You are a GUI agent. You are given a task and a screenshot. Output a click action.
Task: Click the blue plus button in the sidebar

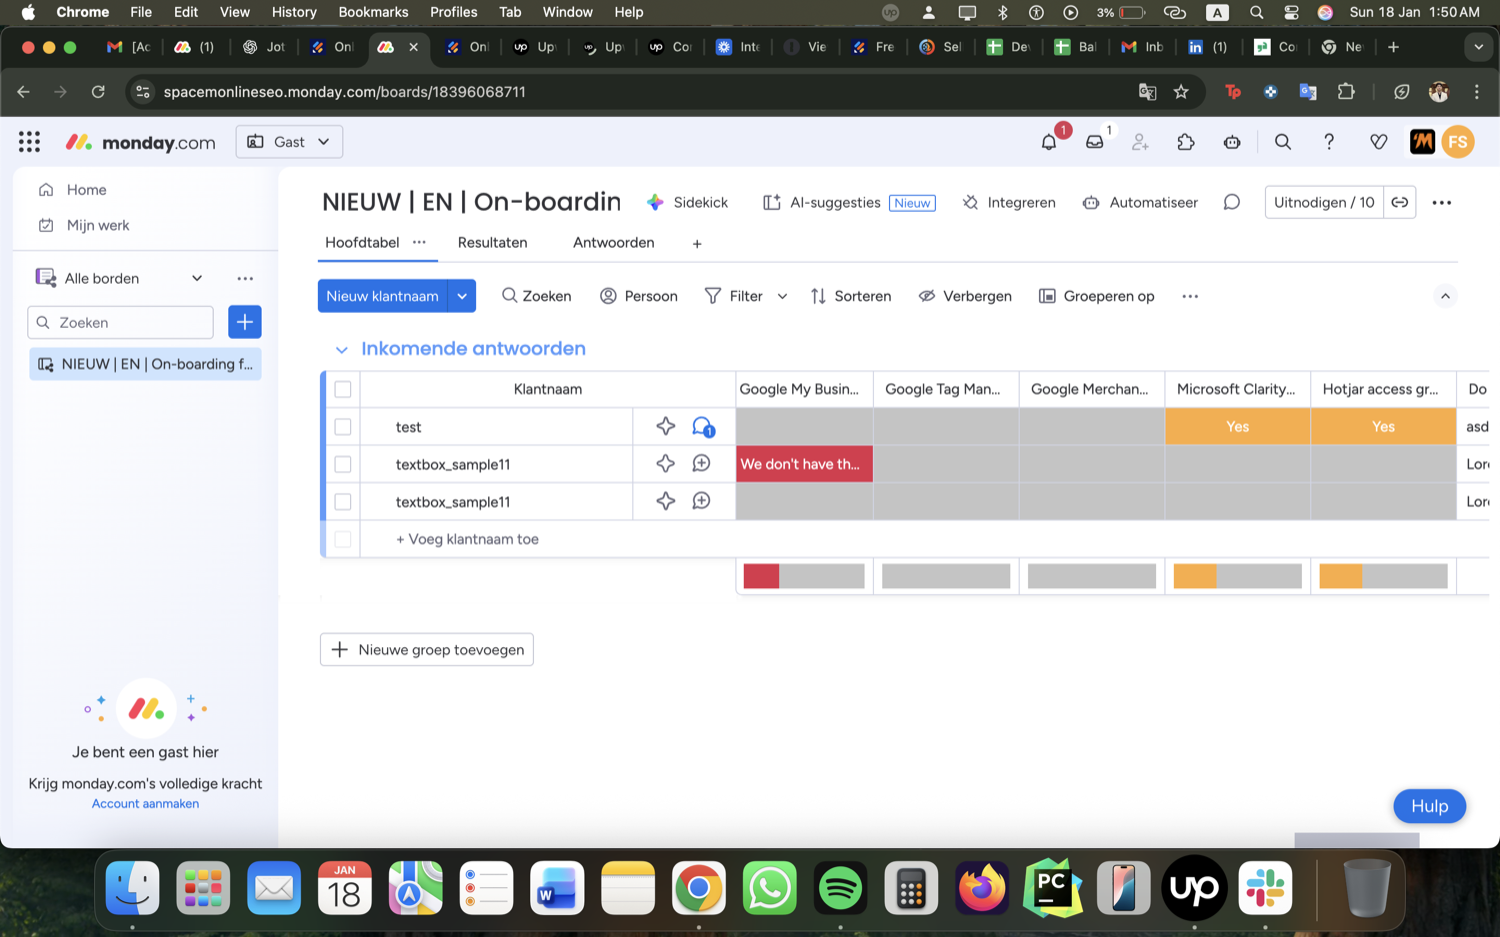pos(245,322)
